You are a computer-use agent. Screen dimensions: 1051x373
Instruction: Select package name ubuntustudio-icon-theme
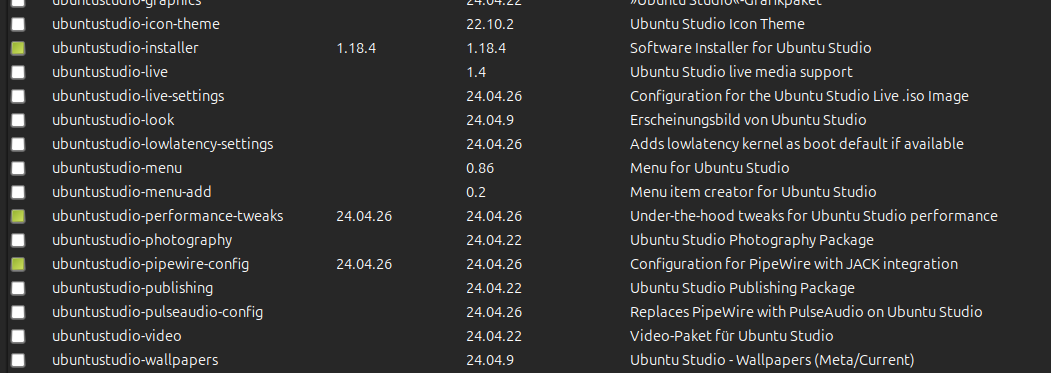[136, 24]
